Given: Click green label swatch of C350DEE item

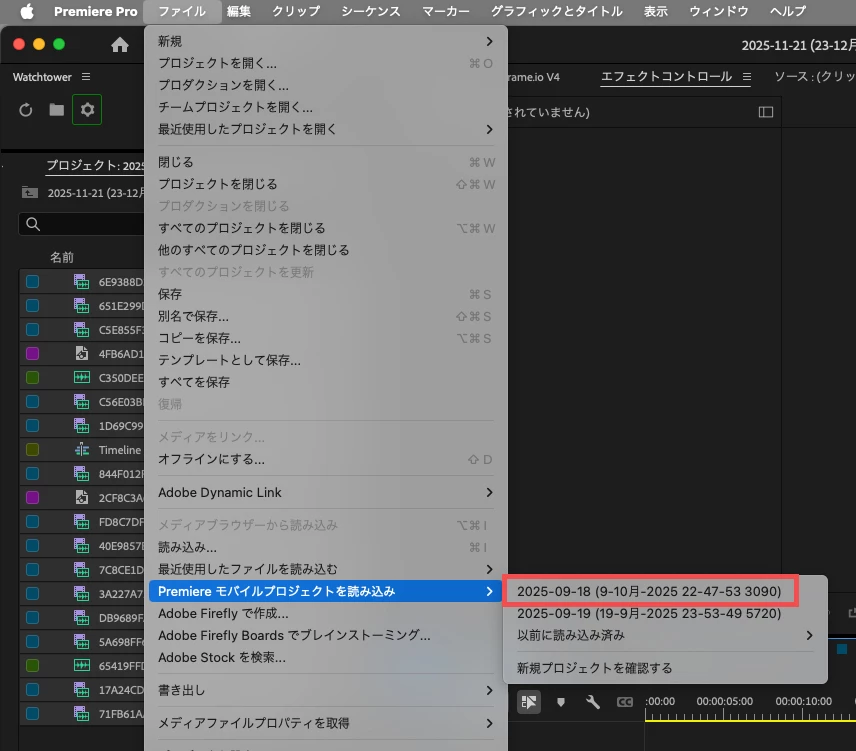Looking at the screenshot, I should [33, 377].
